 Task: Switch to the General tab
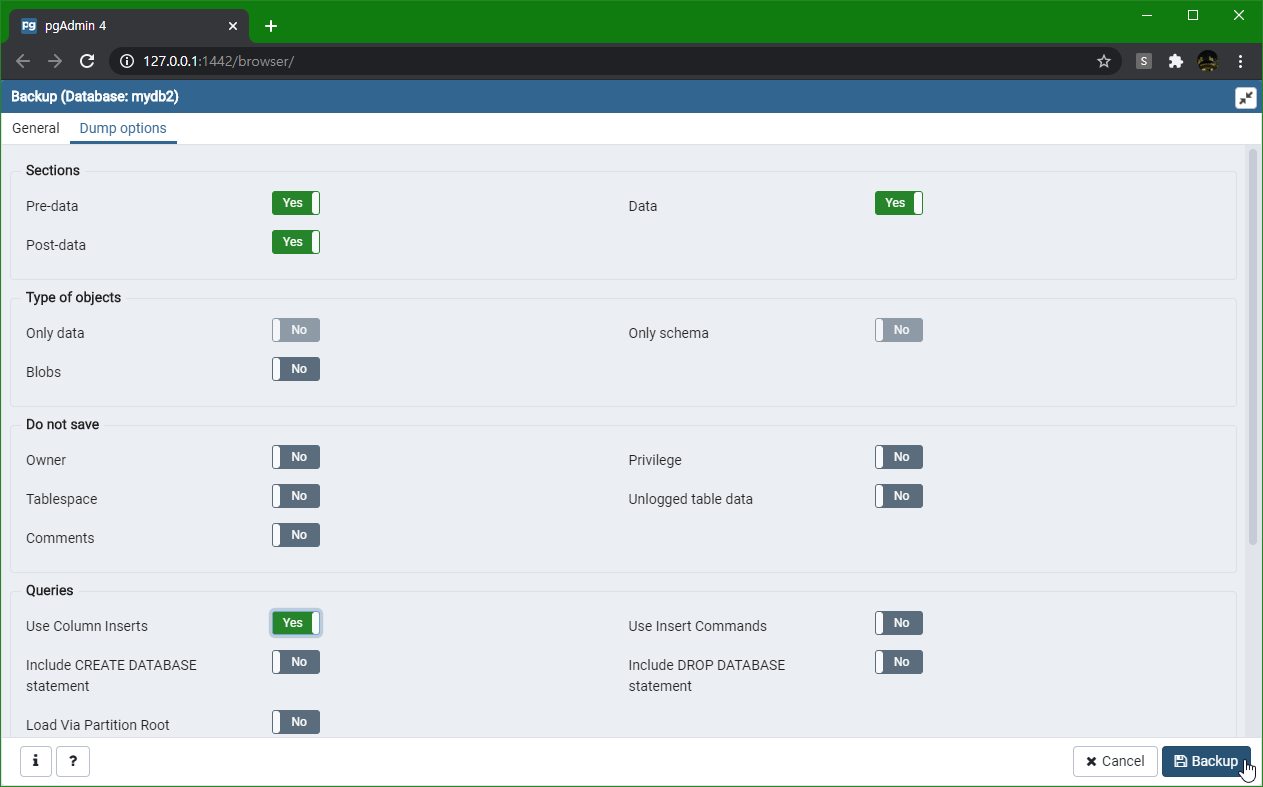tap(36, 128)
